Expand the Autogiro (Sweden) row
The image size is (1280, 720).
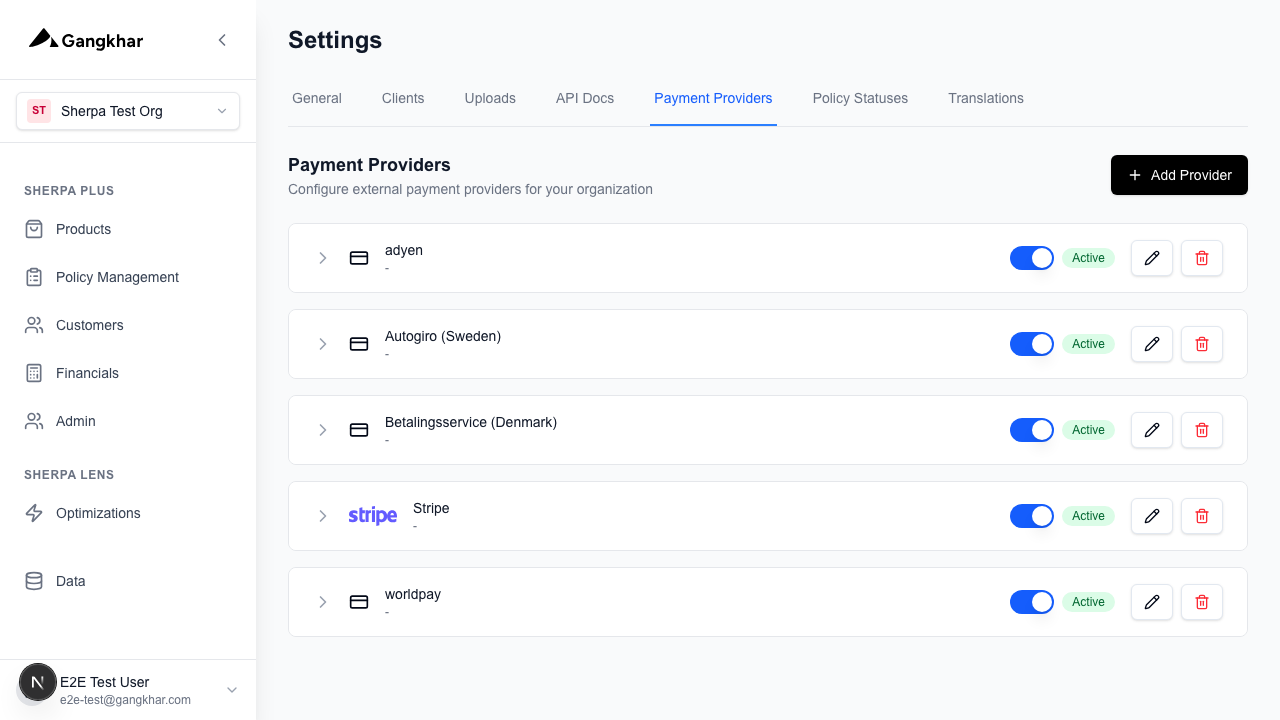coord(323,344)
